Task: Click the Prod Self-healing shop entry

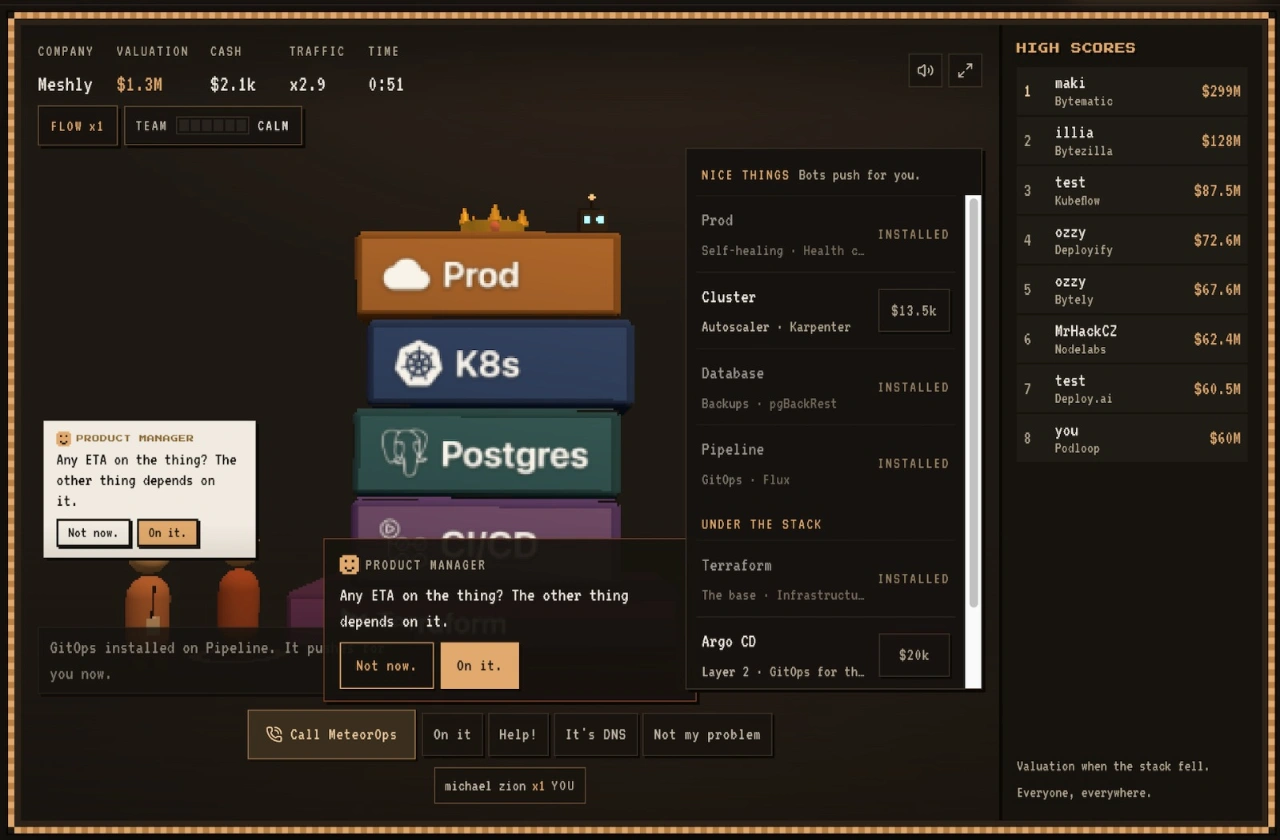Action: pyautogui.click(x=825, y=234)
